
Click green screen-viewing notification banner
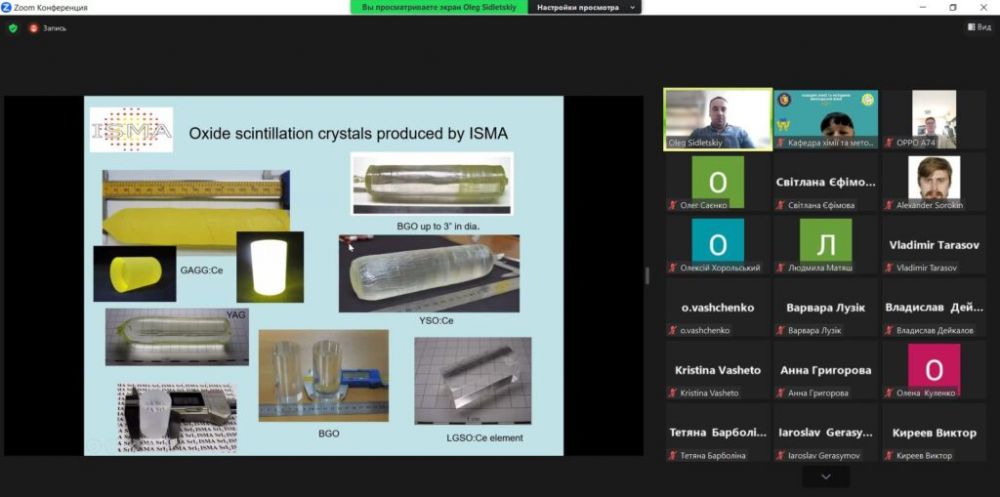point(438,7)
